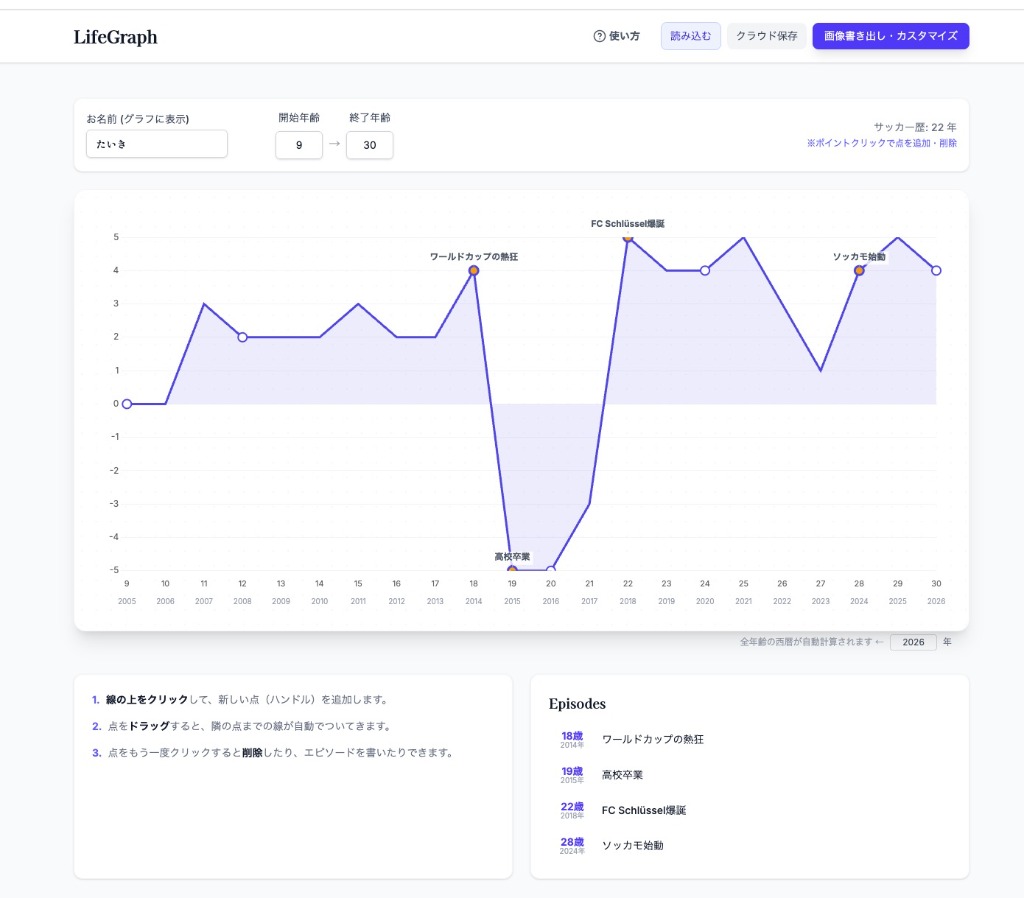Select the starting point at age 9
The image size is (1024, 898).
(x=126, y=404)
